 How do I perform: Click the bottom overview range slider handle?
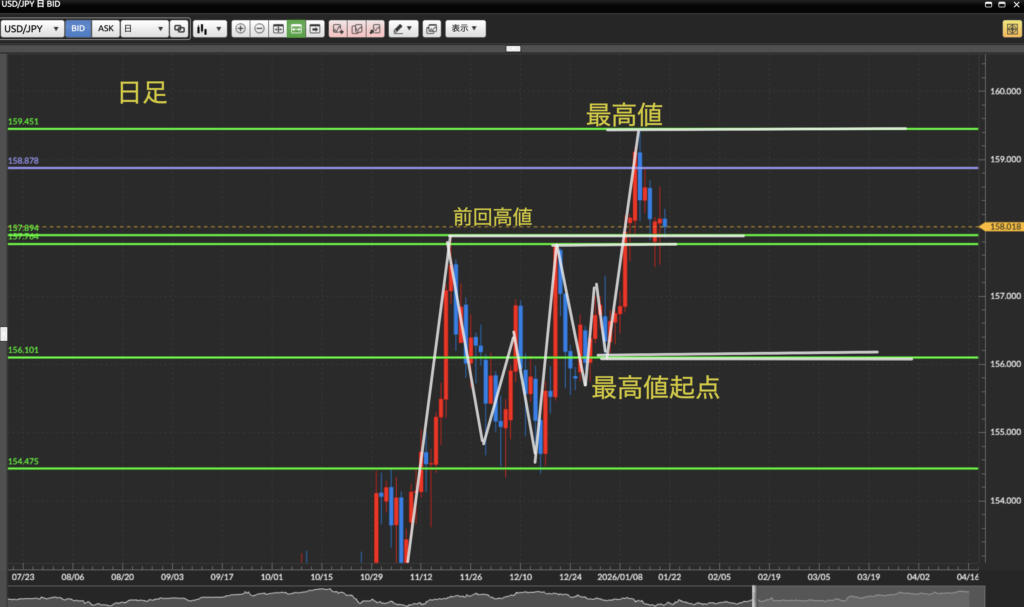(754, 597)
